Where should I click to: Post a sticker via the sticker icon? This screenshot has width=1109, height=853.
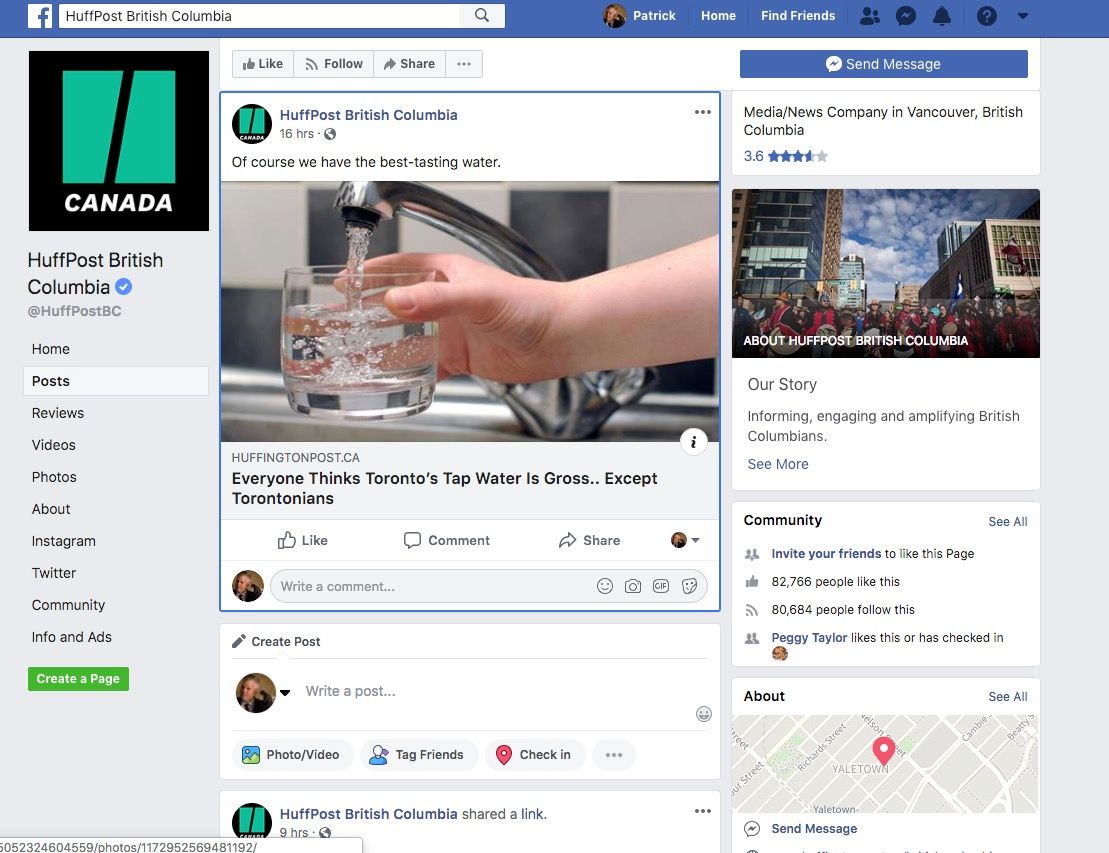(690, 586)
